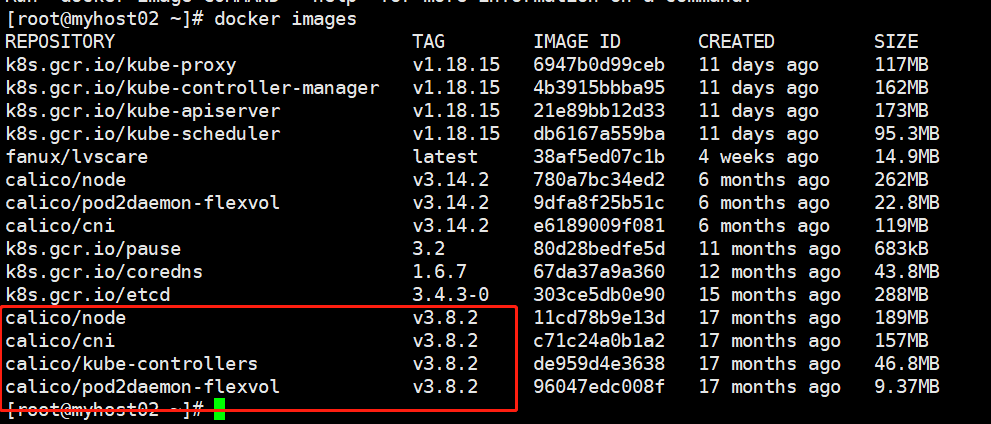The width and height of the screenshot is (991, 424).
Task: Click the 46.8MB size value
Action: point(907,363)
